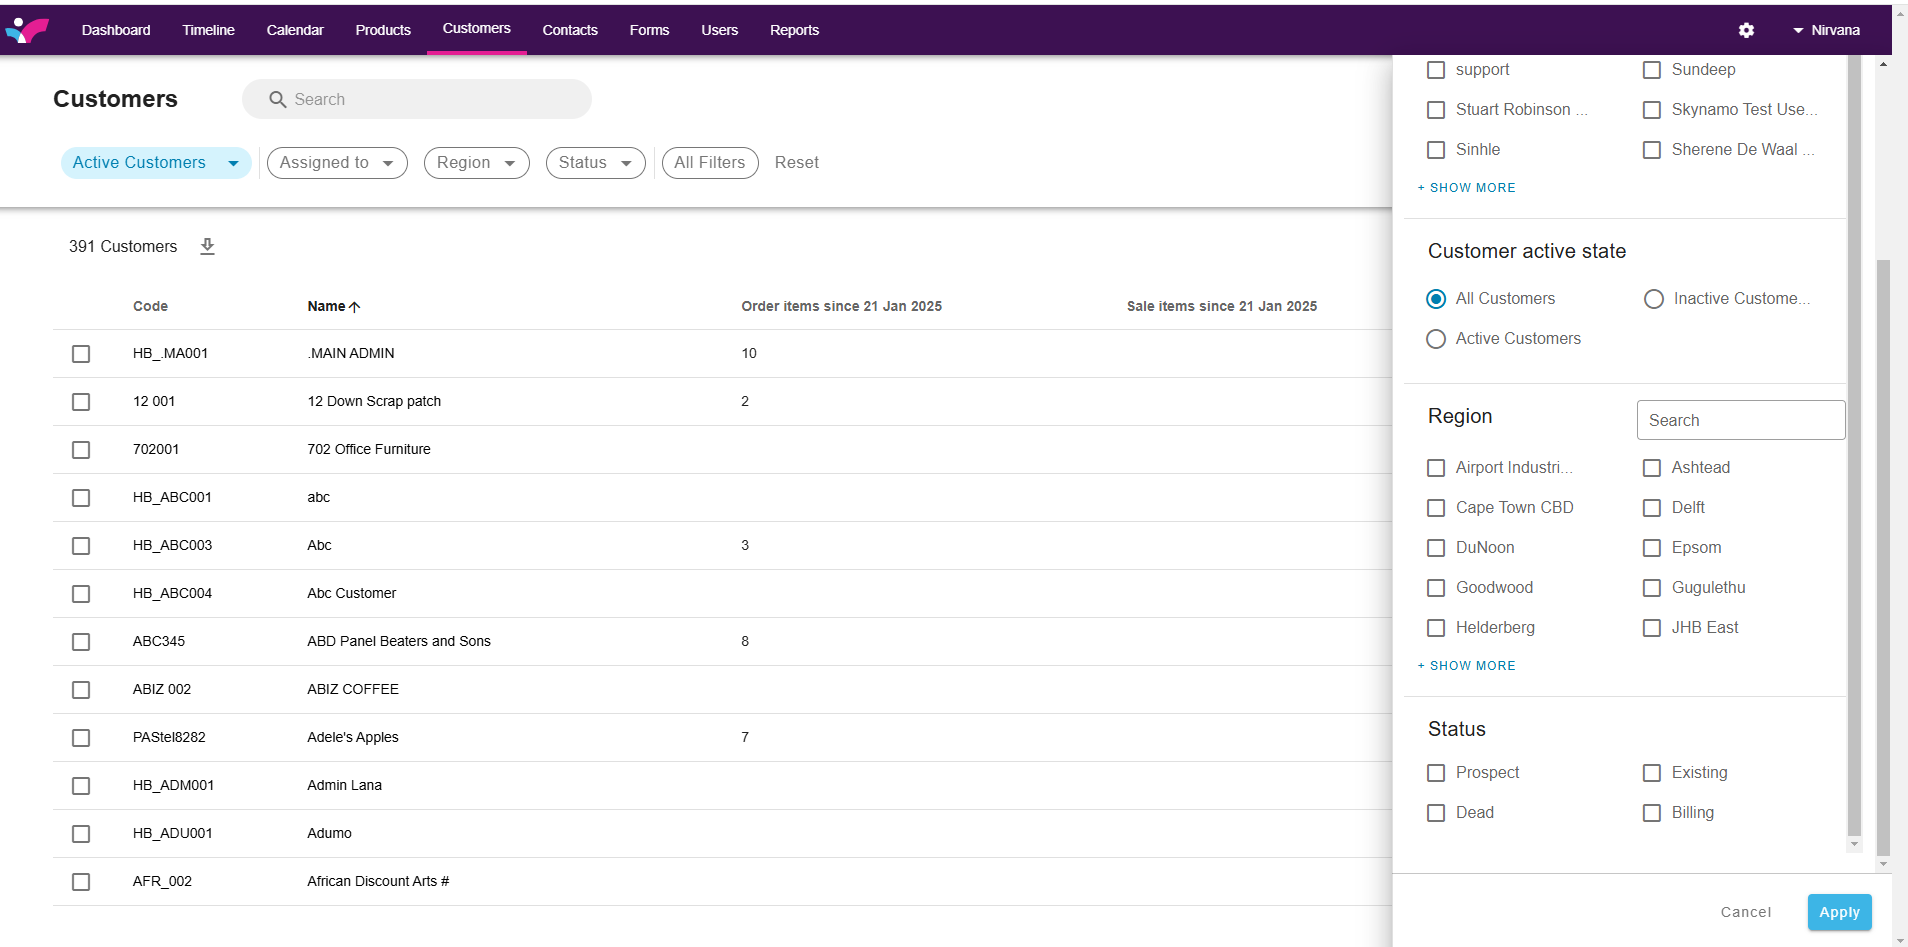Check the Cape Town CBD region checkbox
The width and height of the screenshot is (1908, 947).
click(x=1436, y=508)
